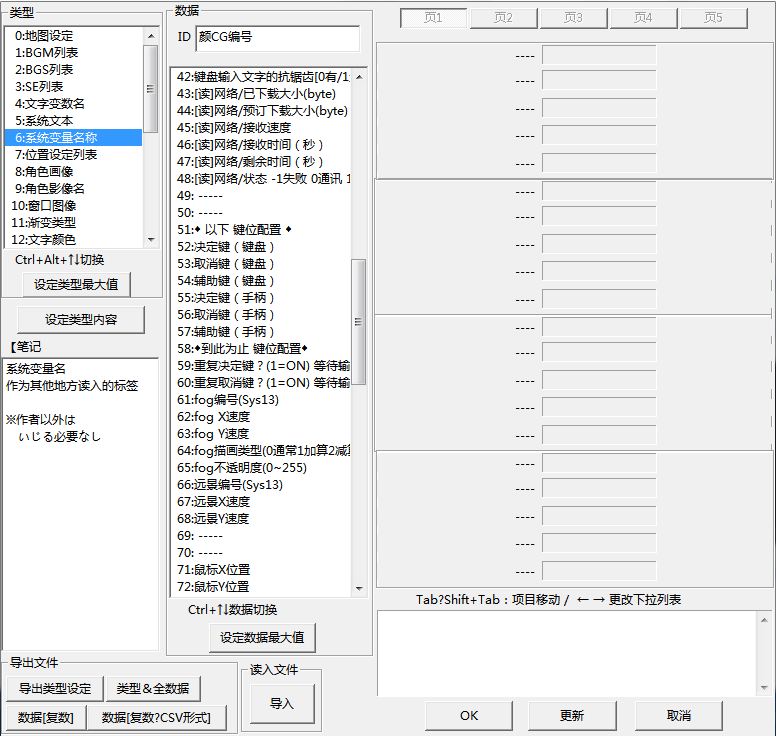Switch to the 页1 tab
Viewport: 776px width, 736px height.
(x=433, y=18)
